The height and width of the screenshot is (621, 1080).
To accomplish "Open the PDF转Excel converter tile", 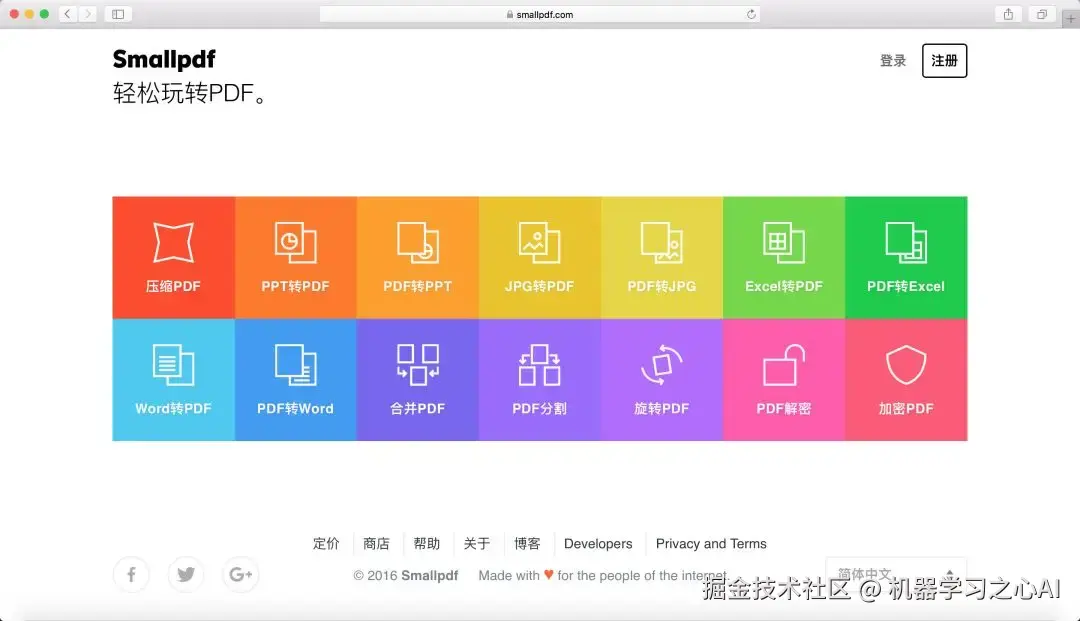I will click(906, 257).
